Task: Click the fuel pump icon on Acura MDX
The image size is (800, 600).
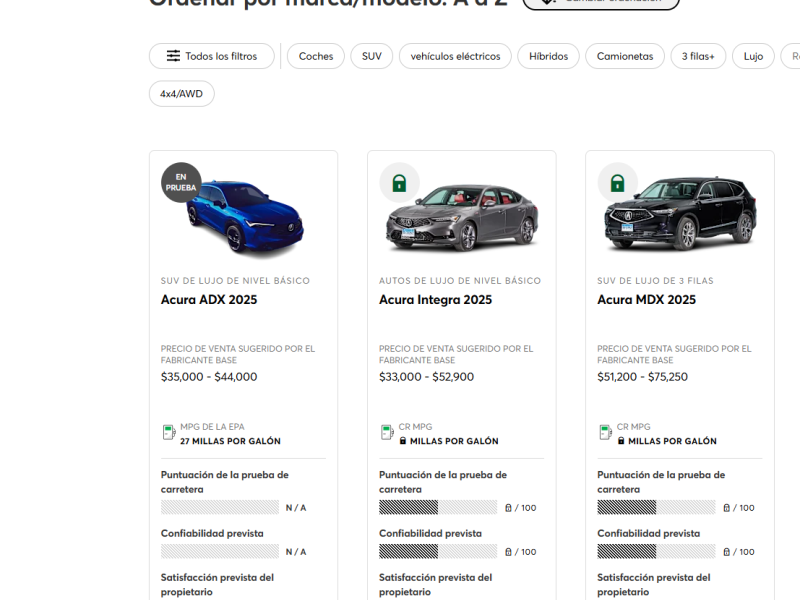Action: [x=606, y=433]
